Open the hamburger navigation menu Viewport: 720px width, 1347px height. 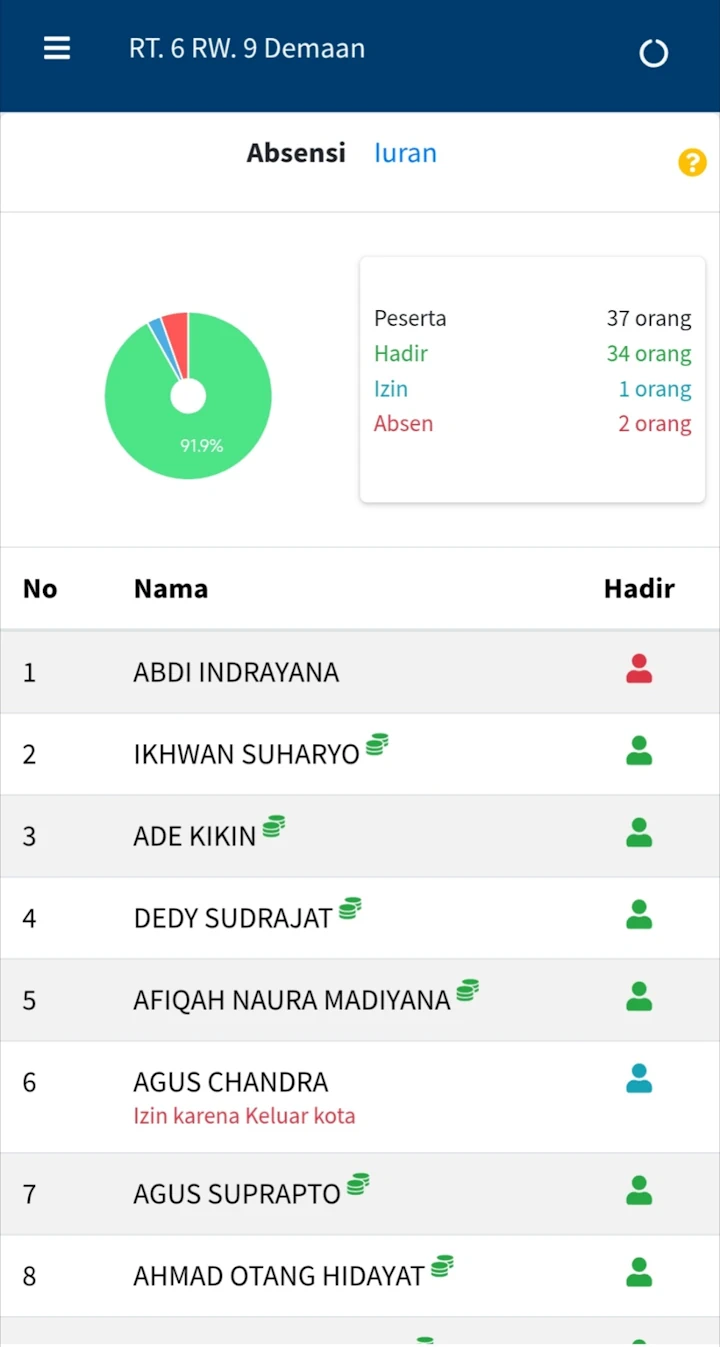[57, 49]
